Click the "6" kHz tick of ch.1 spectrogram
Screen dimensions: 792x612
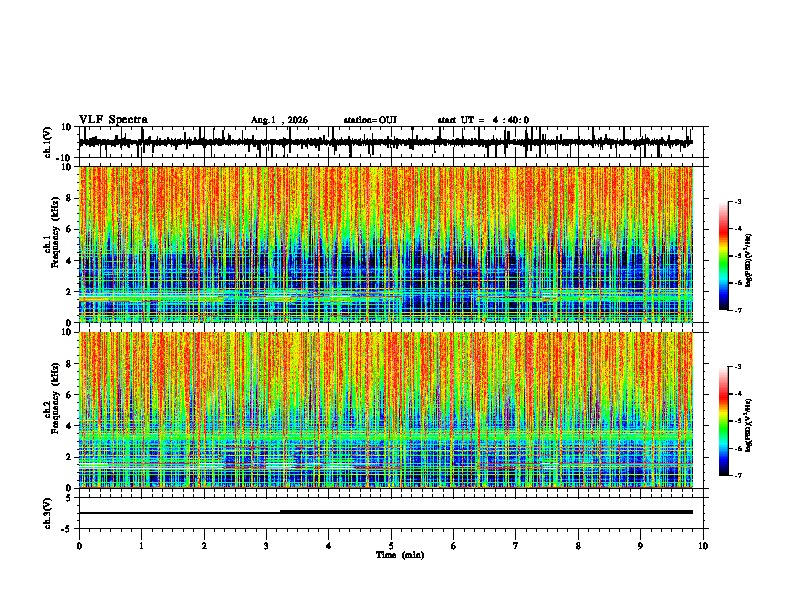click(69, 230)
